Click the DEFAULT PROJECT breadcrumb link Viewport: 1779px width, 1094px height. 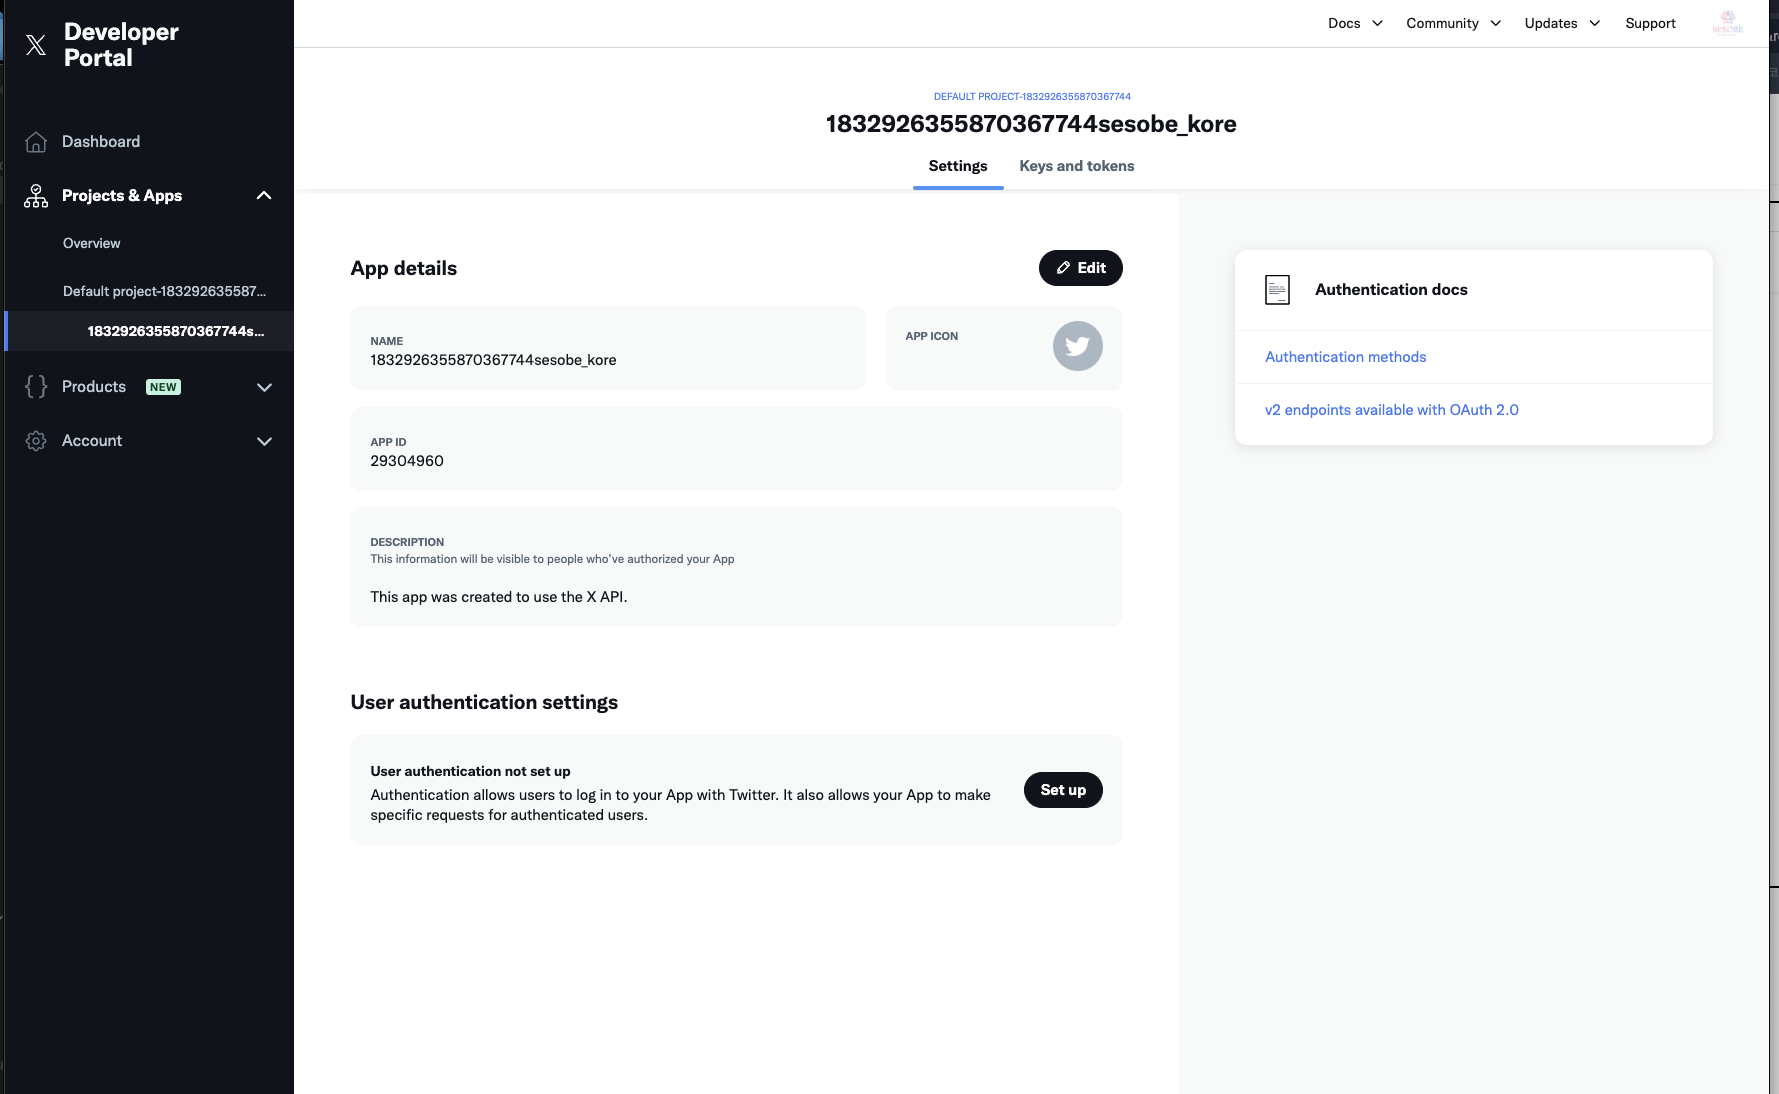pyautogui.click(x=1032, y=97)
